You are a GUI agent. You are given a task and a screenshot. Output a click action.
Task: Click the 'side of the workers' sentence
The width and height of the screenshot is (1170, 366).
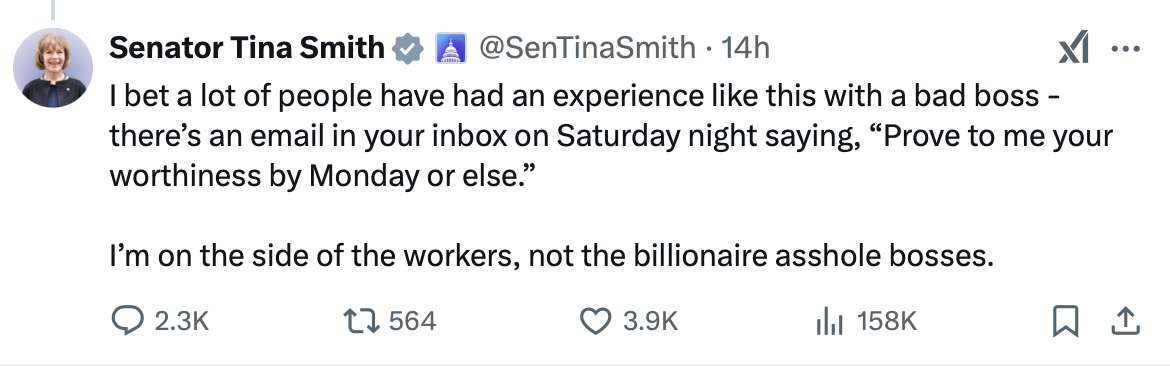click(x=551, y=256)
